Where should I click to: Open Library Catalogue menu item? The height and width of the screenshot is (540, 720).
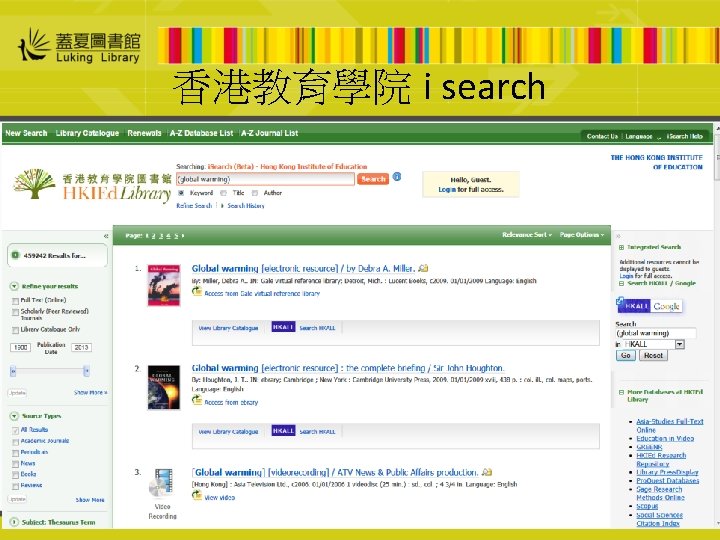87,133
